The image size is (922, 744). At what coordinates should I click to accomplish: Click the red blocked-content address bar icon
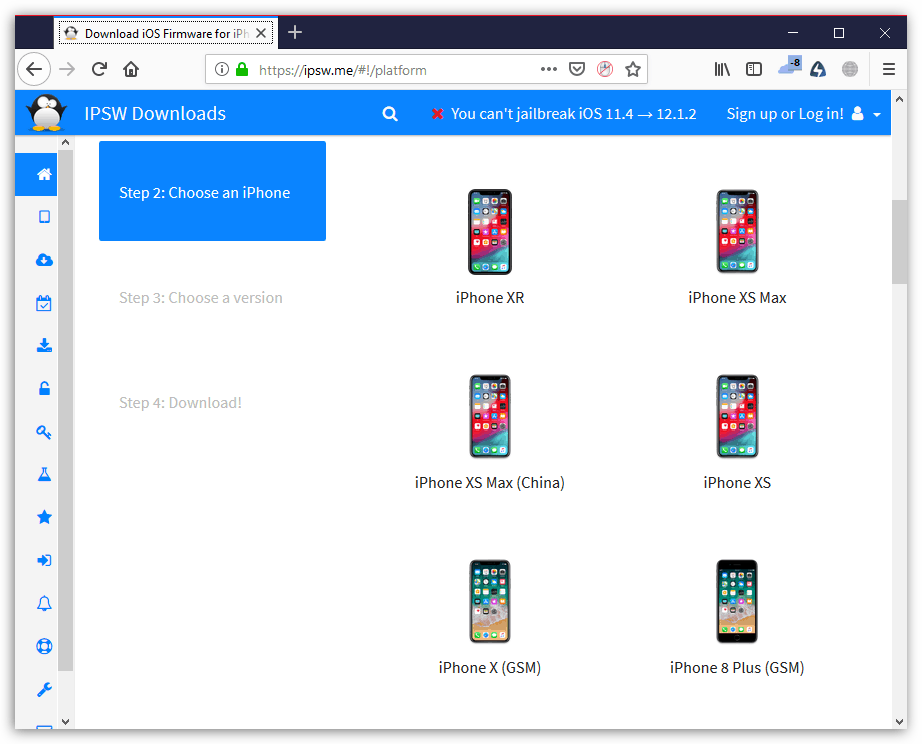pyautogui.click(x=605, y=69)
